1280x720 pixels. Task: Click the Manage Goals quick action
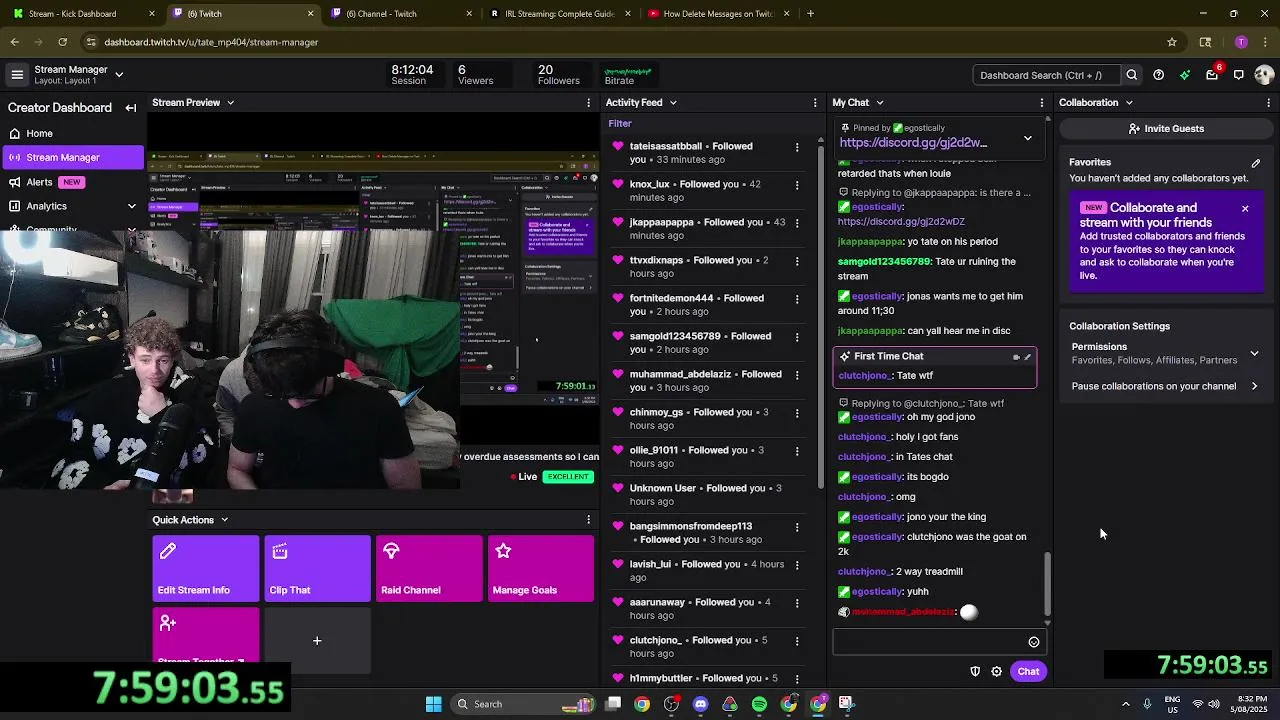(x=541, y=569)
